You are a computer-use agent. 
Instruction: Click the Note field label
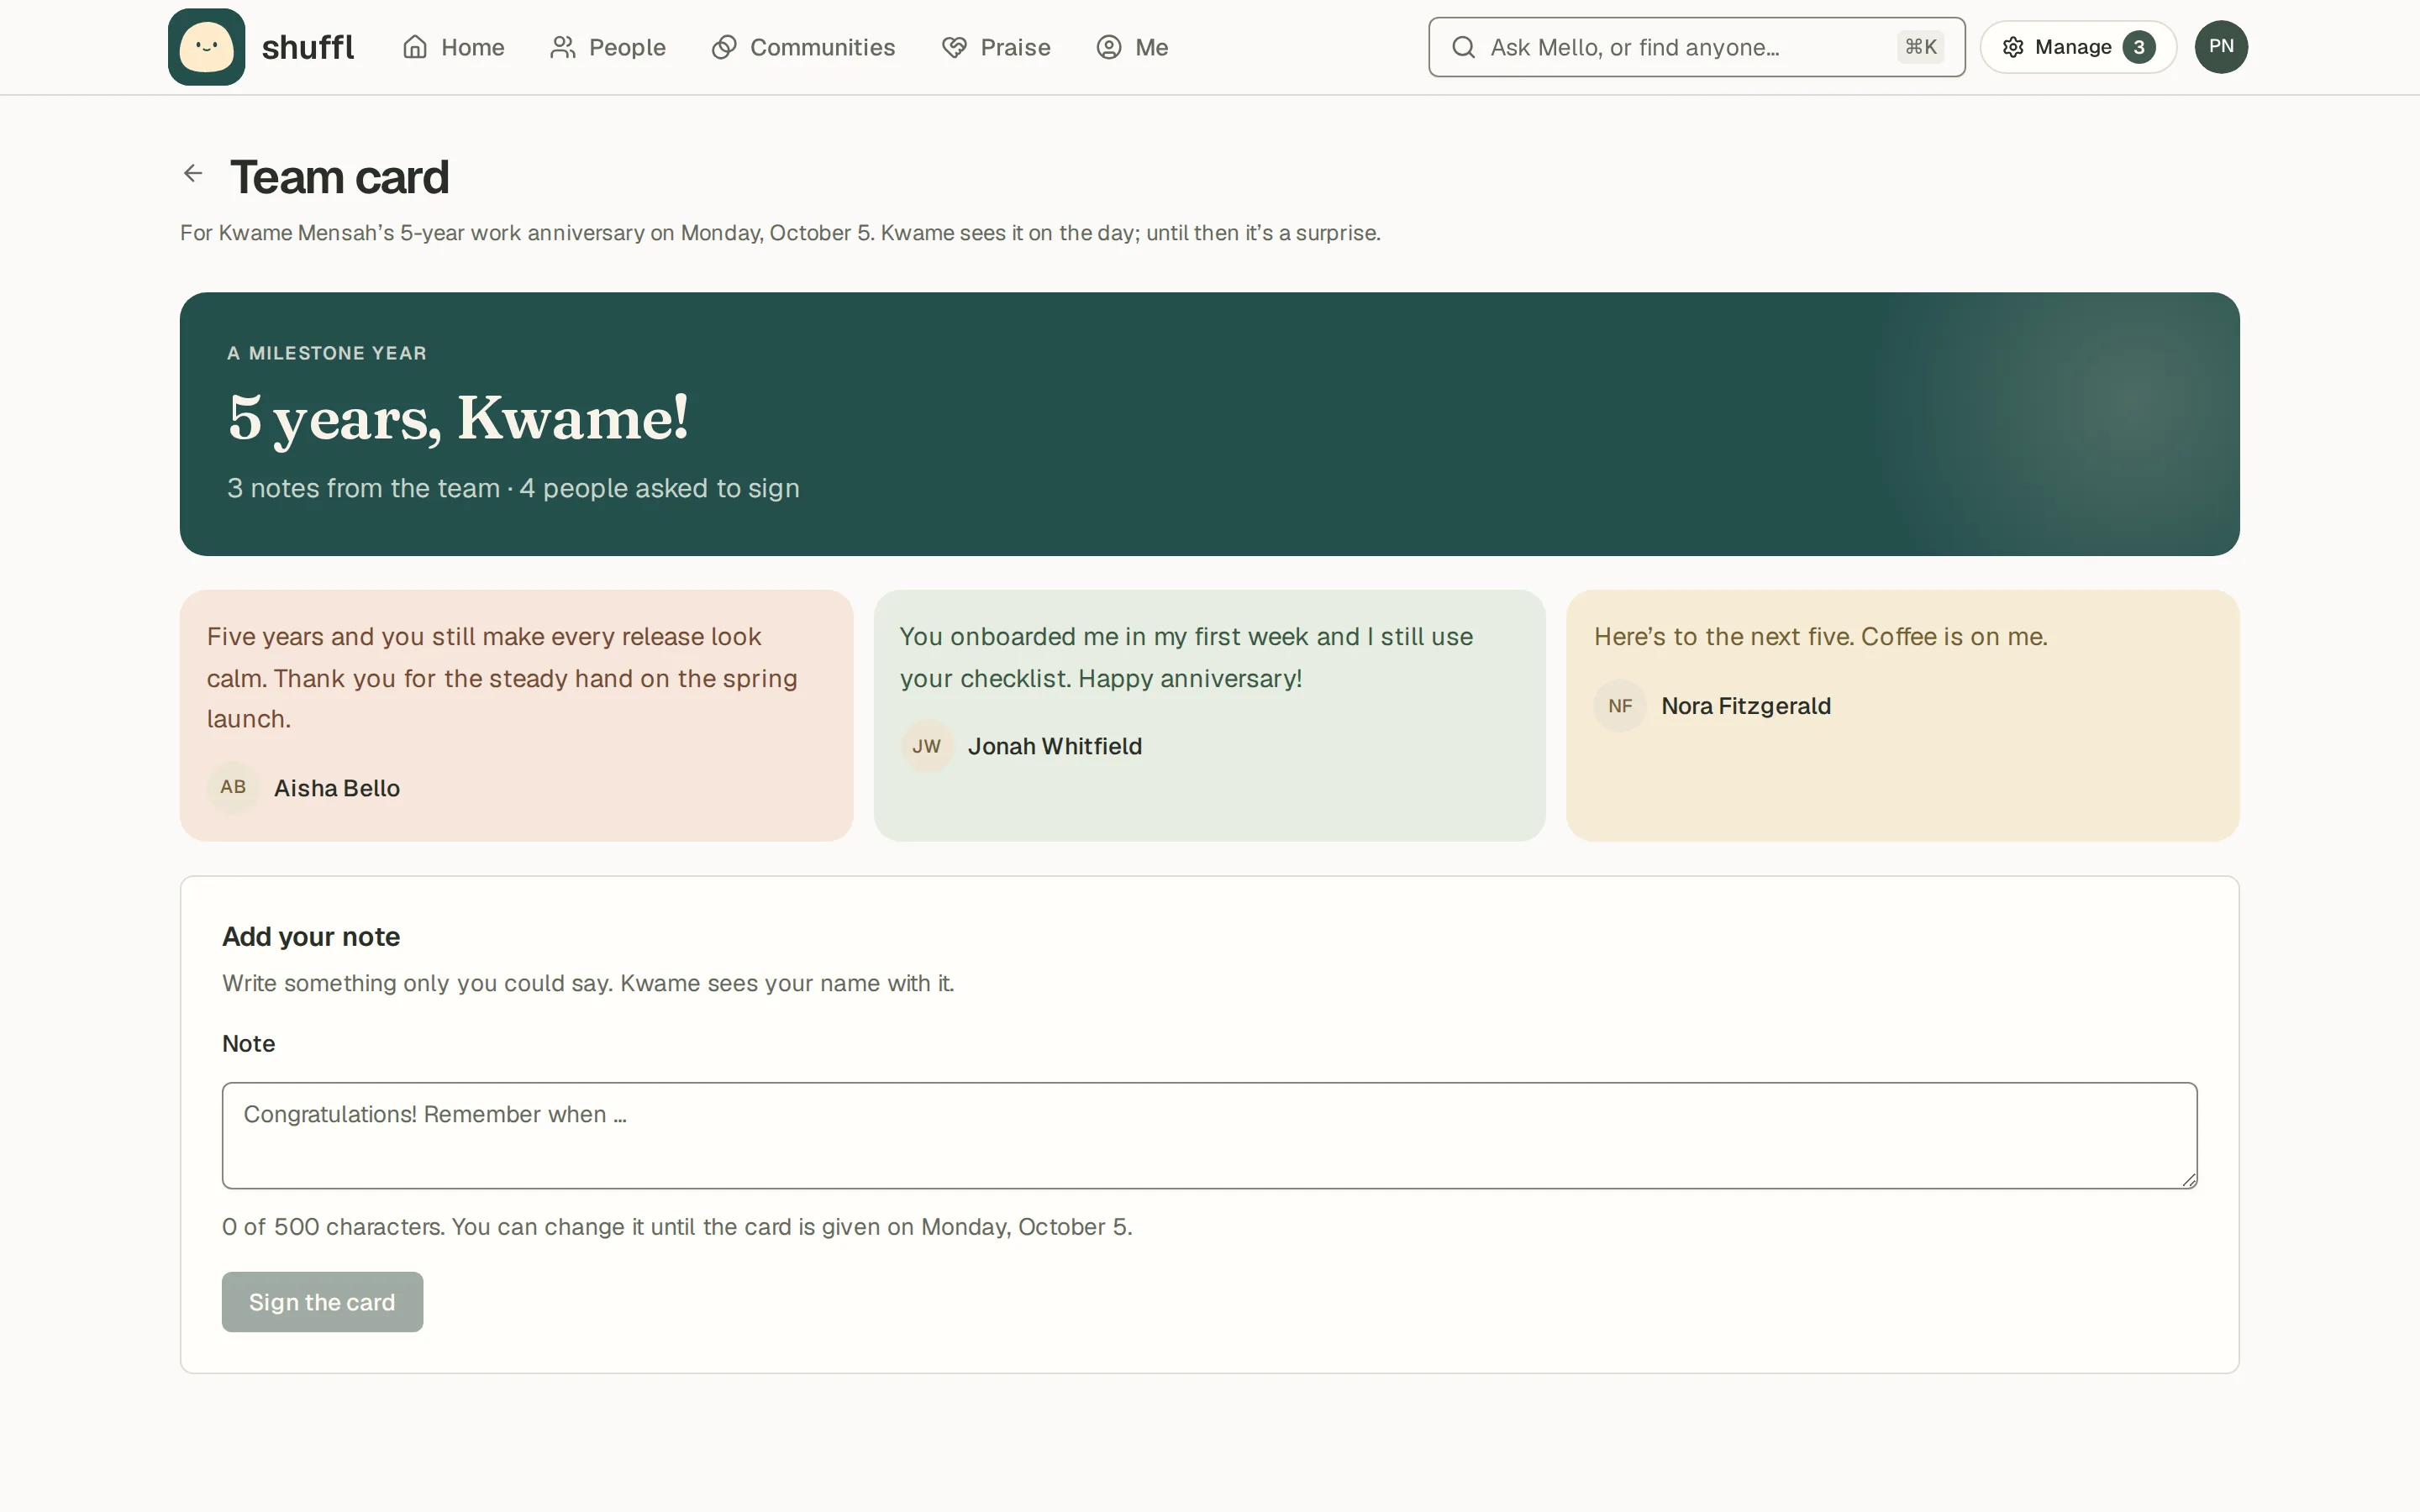248,1044
